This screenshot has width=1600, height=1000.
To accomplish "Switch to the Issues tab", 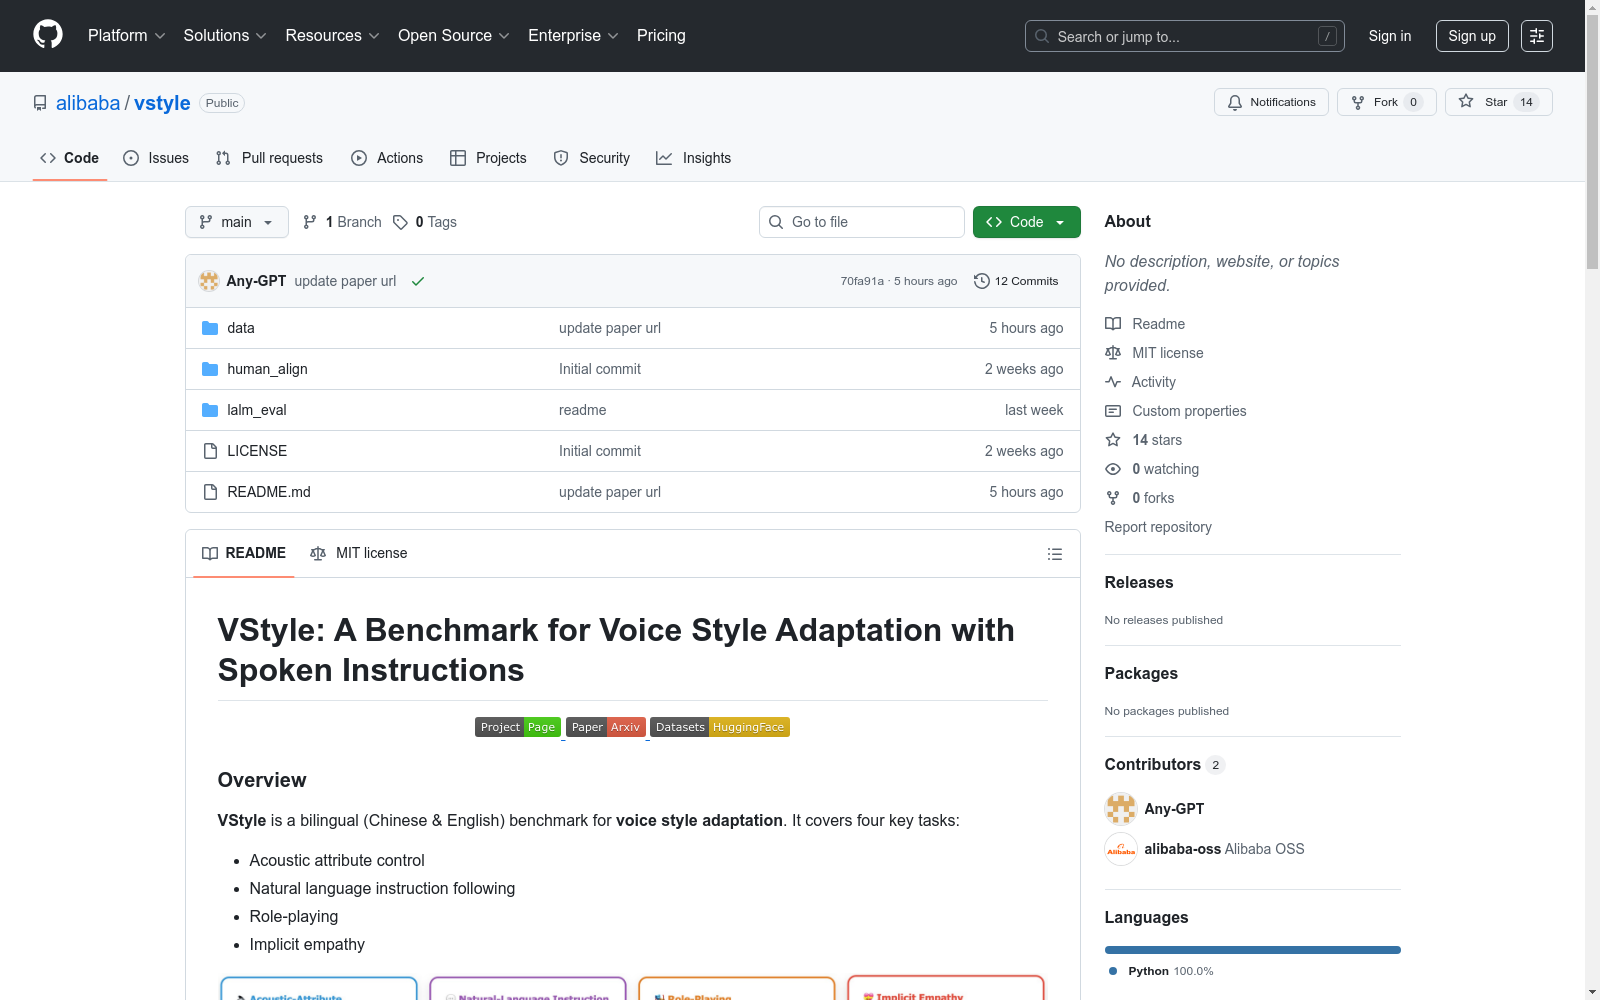I will pos(156,158).
